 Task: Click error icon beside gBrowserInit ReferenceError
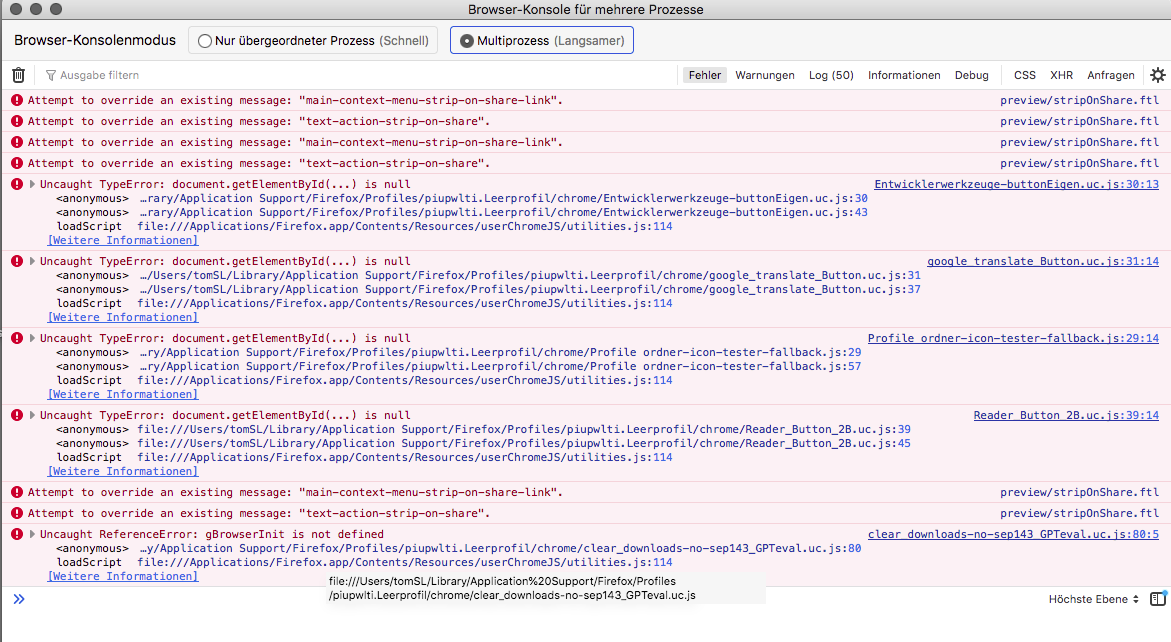pos(16,535)
